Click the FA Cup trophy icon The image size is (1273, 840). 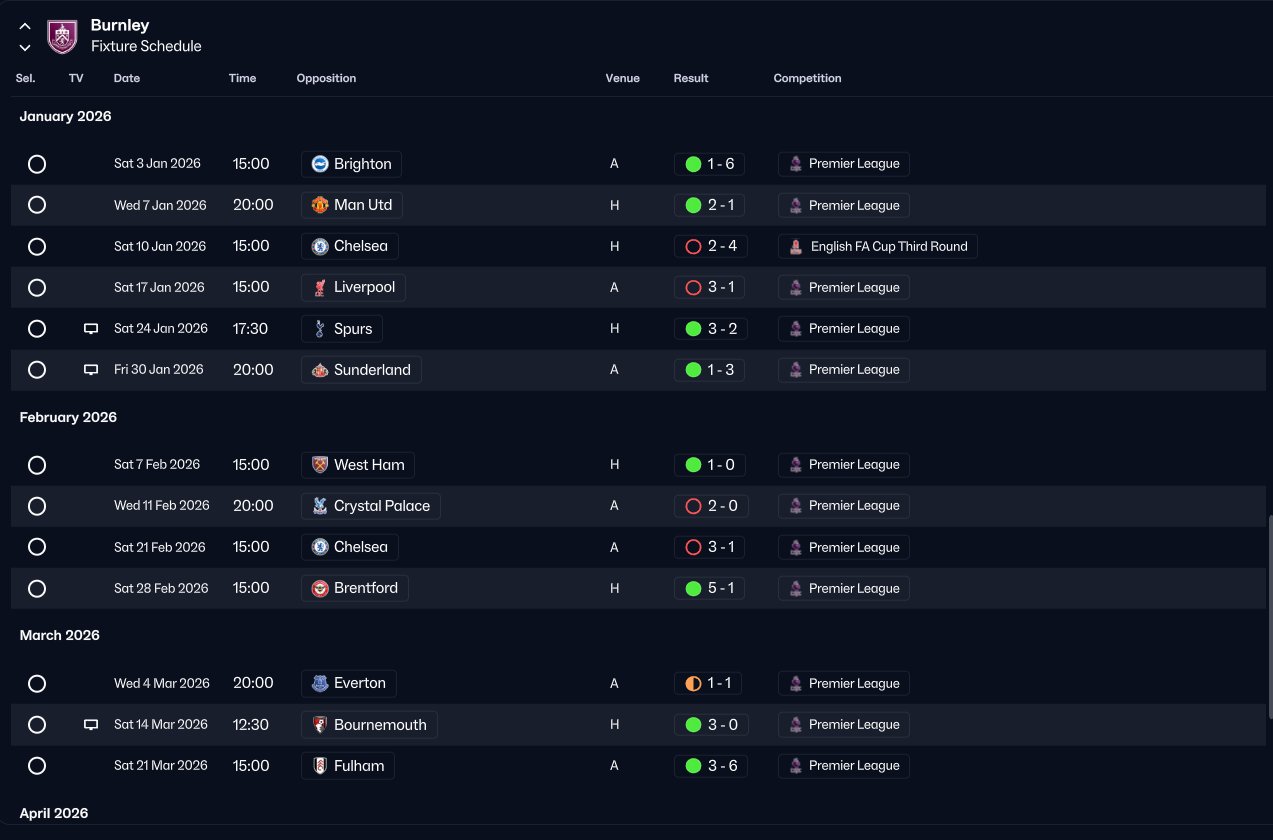click(796, 246)
